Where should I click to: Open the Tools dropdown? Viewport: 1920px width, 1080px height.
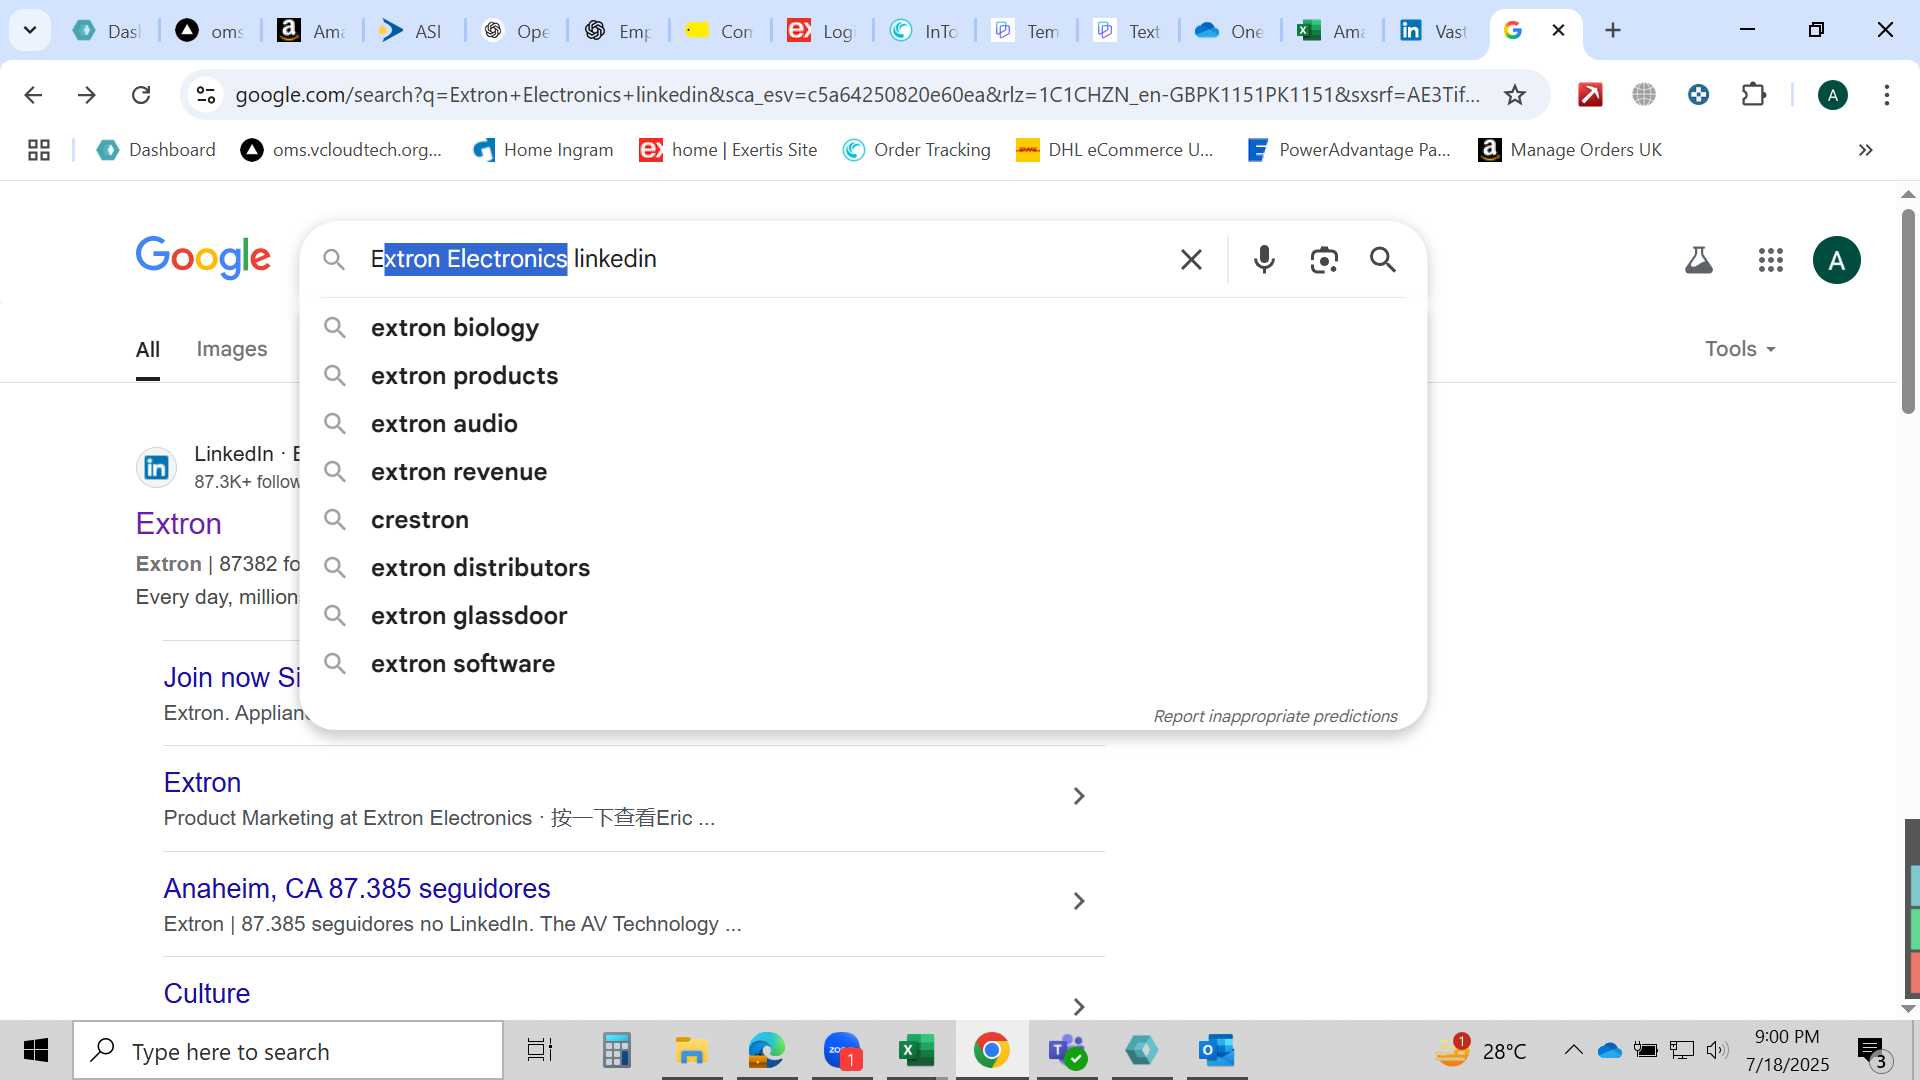[x=1740, y=349]
